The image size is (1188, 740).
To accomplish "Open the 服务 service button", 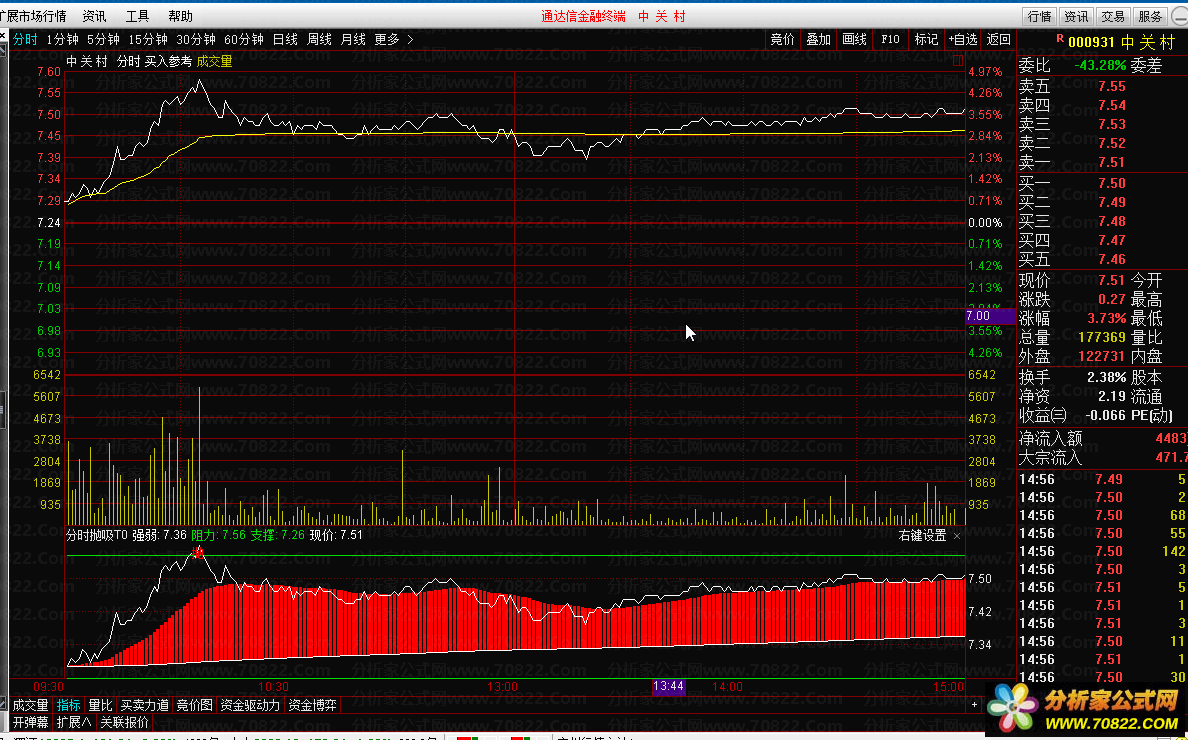I will click(1150, 17).
